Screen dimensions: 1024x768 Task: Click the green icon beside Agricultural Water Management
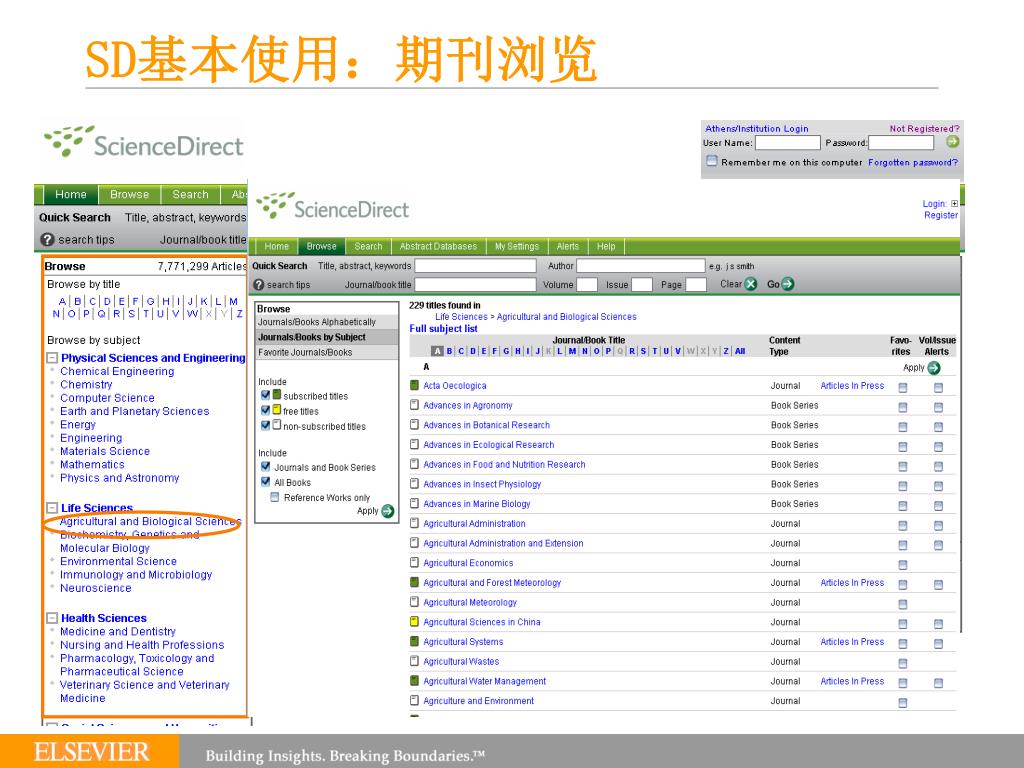(x=414, y=680)
